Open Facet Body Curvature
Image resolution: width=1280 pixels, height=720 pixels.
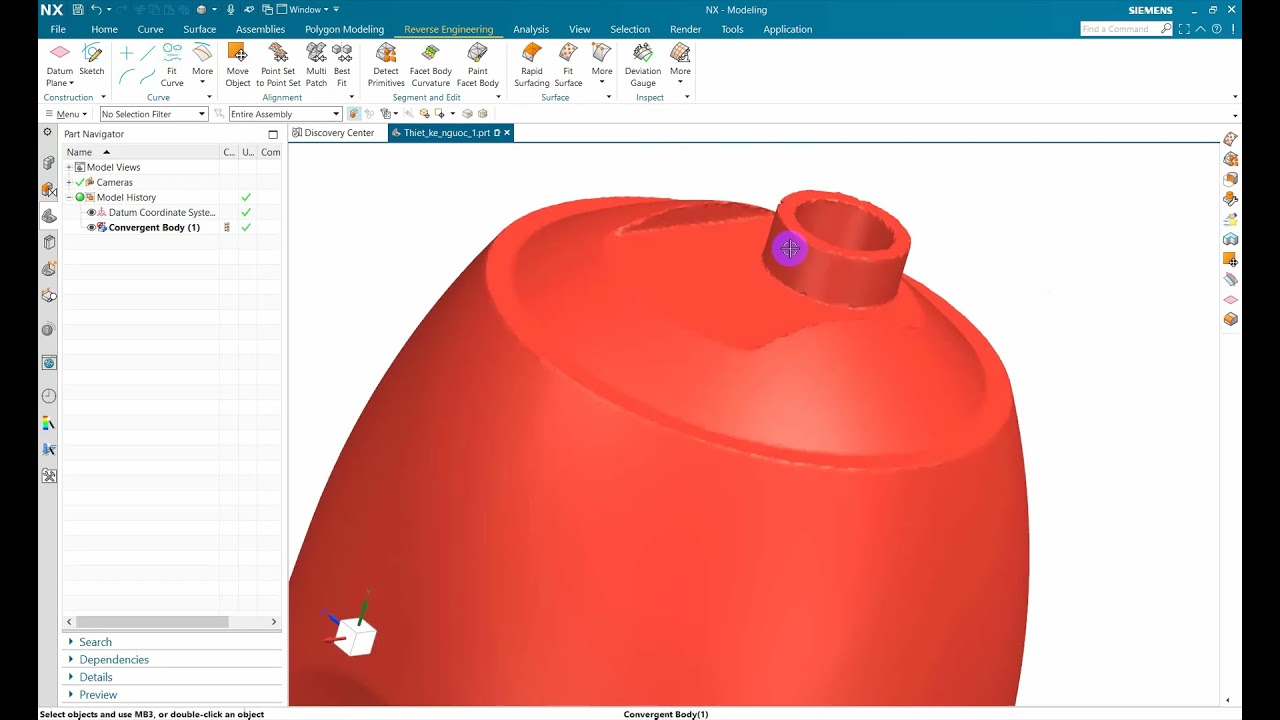pyautogui.click(x=431, y=64)
